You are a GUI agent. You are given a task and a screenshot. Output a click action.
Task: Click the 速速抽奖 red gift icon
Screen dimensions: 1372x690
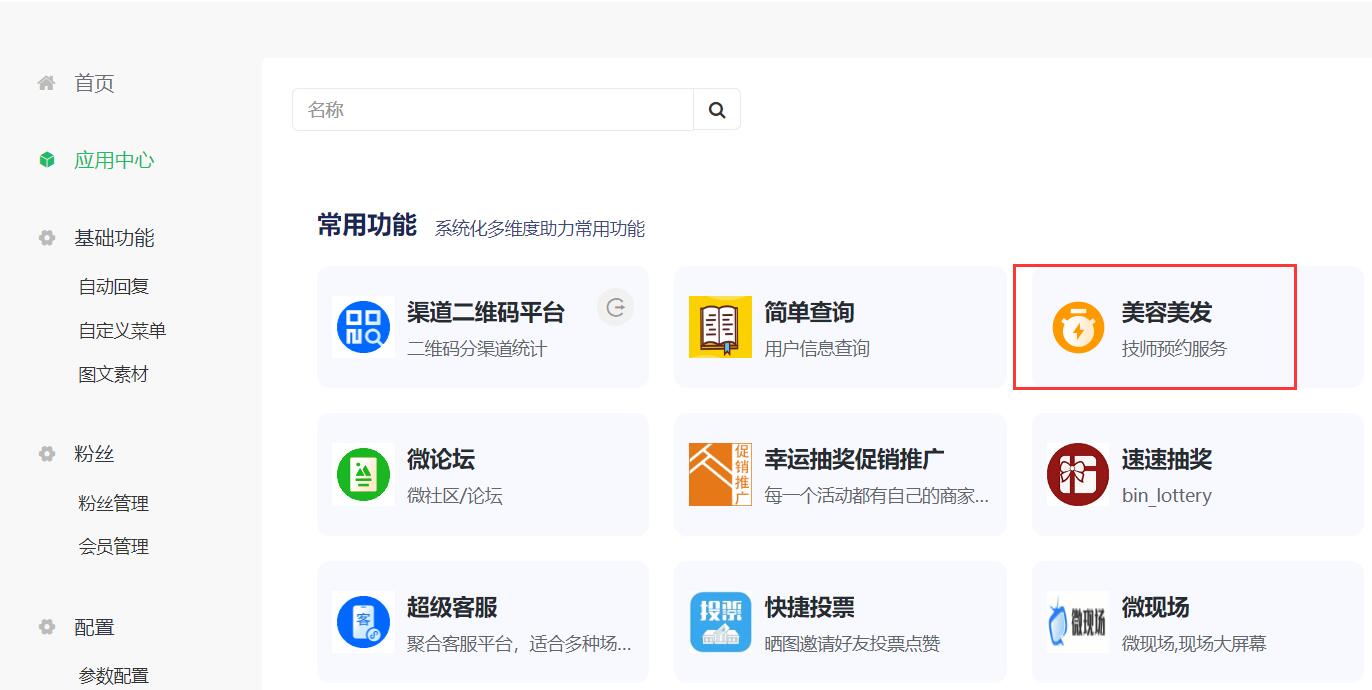[1078, 475]
